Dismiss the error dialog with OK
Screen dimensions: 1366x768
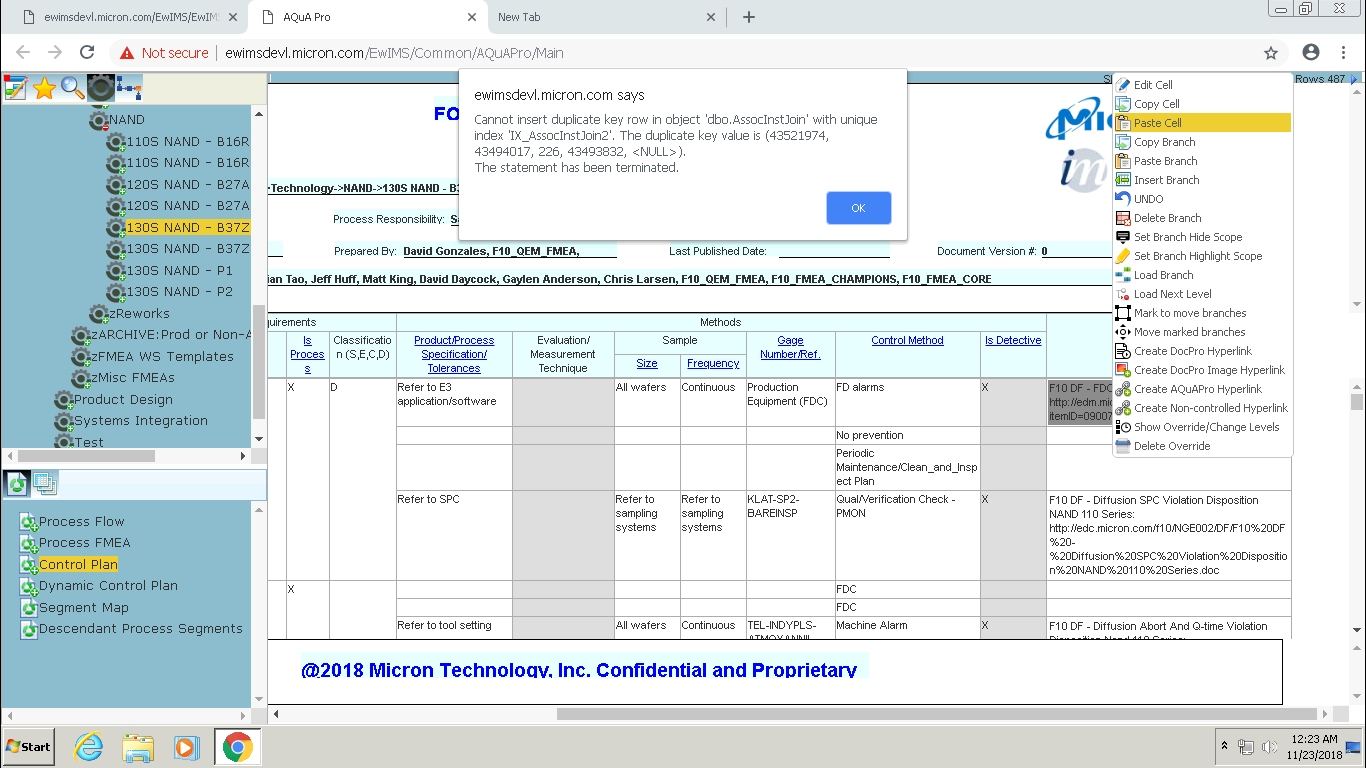click(x=858, y=208)
